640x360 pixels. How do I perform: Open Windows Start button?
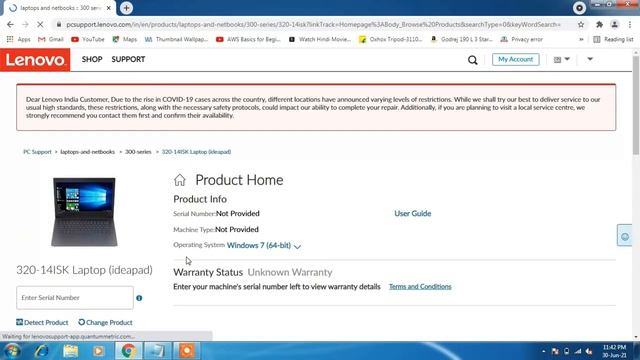12,351
